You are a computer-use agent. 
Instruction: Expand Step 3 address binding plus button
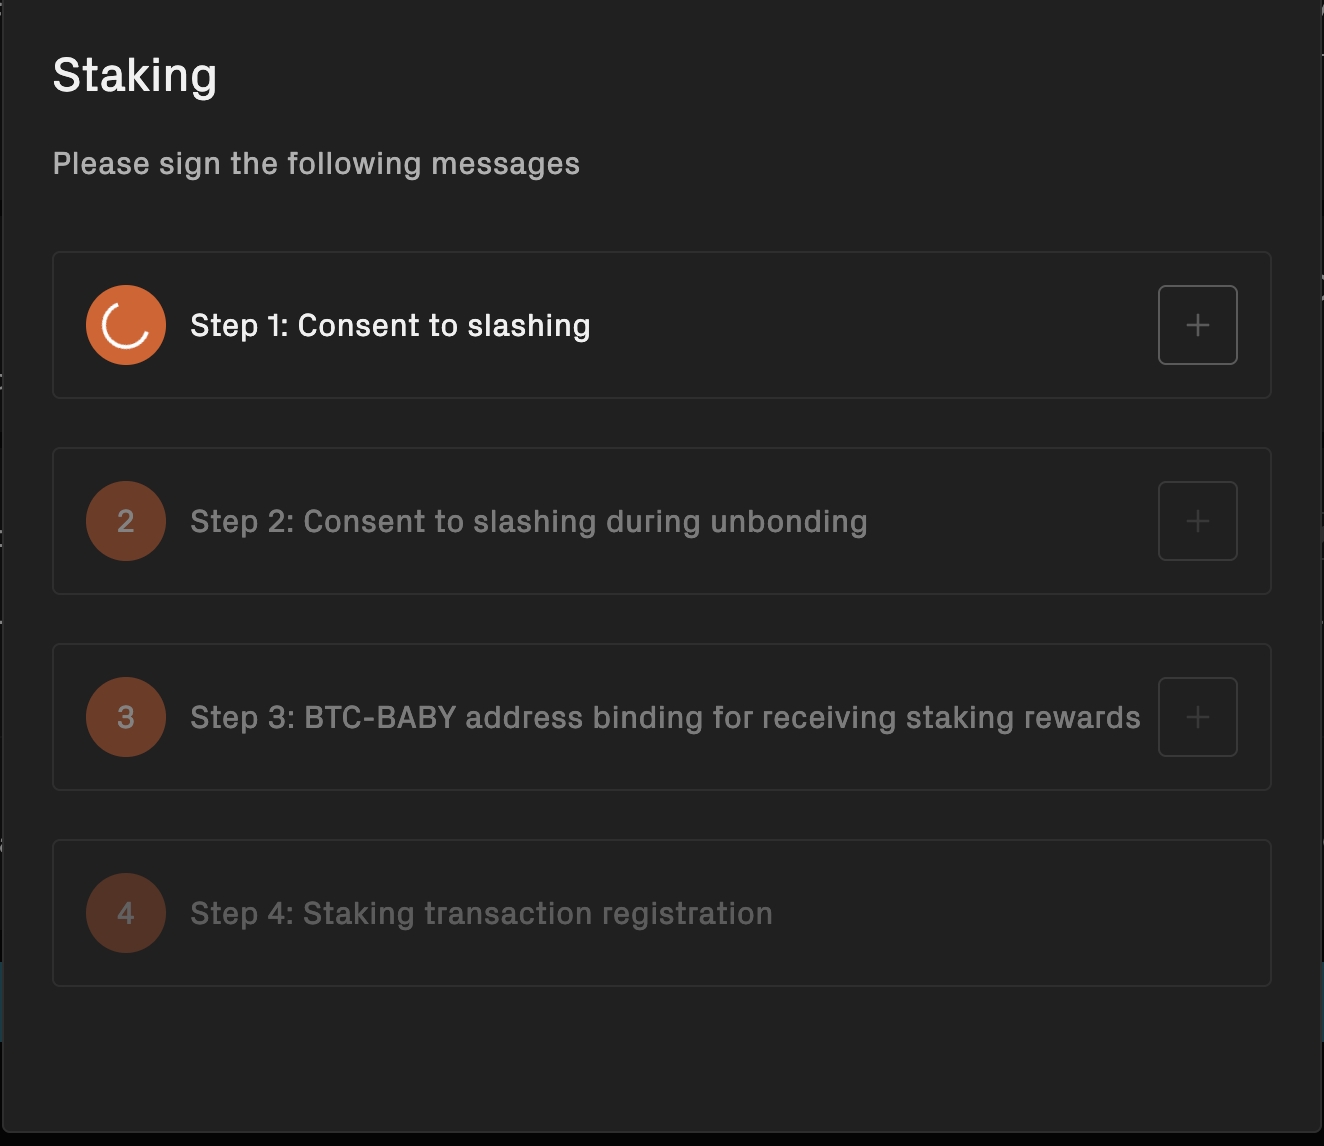[1197, 717]
